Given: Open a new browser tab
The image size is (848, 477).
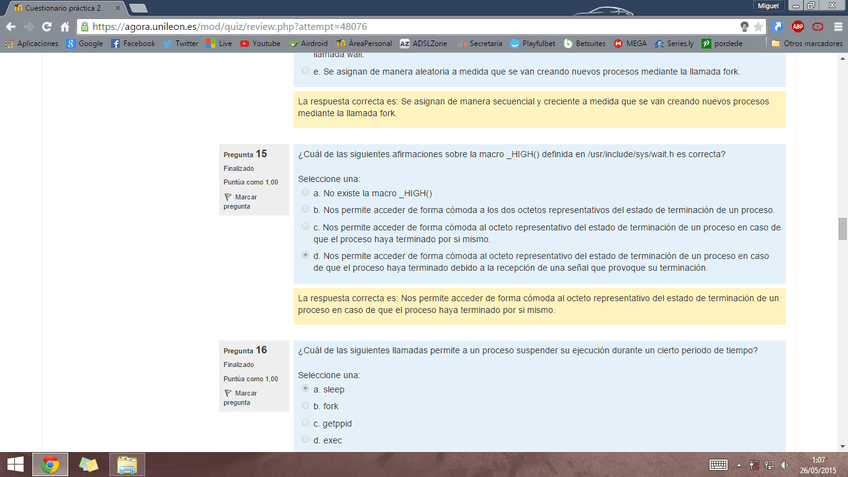Looking at the screenshot, I should [x=138, y=8].
